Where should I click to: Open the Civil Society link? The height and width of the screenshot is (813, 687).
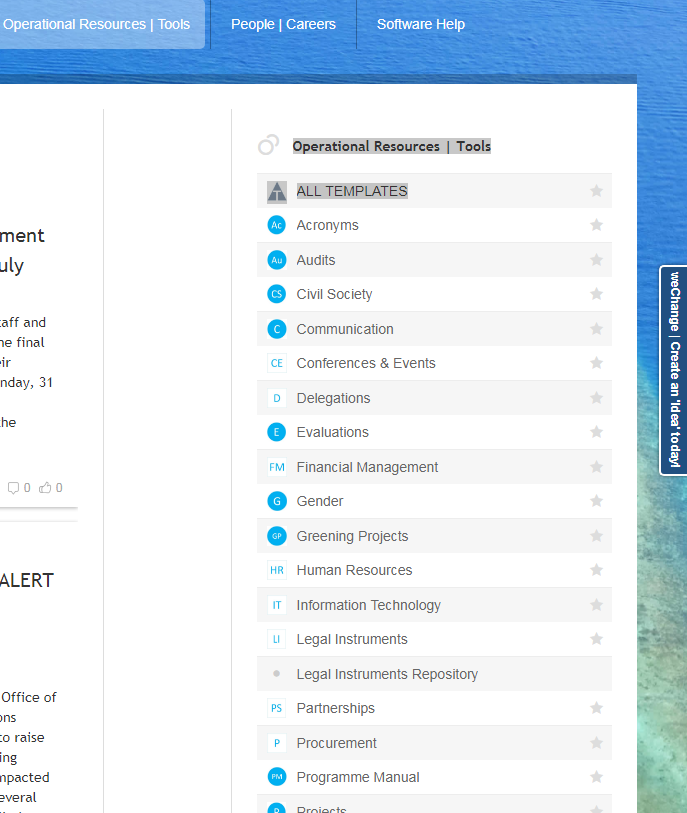[334, 294]
